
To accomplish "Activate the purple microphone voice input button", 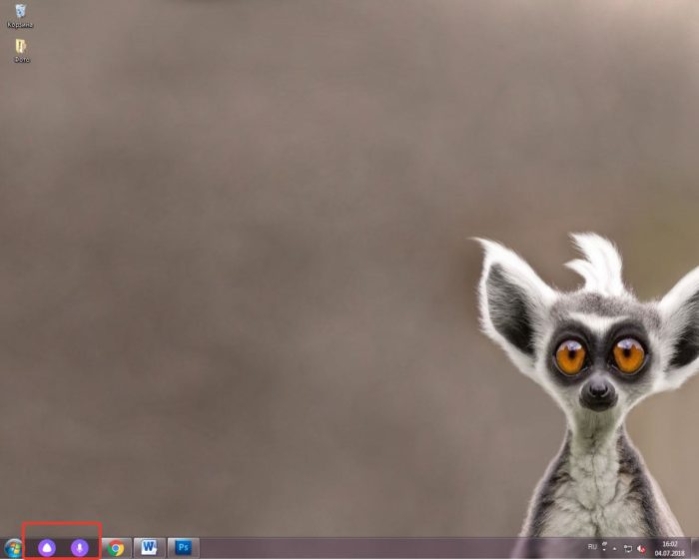I will coord(80,548).
